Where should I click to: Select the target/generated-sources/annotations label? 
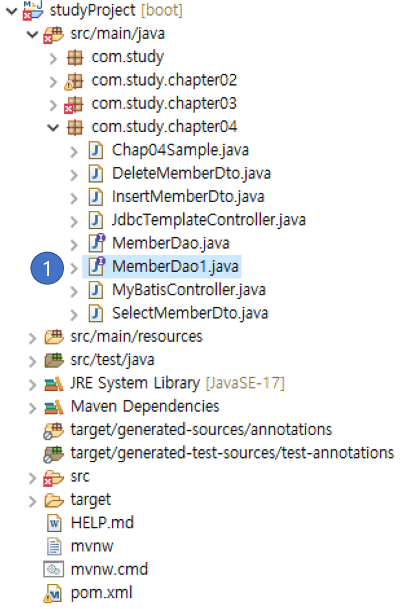pyautogui.click(x=201, y=430)
